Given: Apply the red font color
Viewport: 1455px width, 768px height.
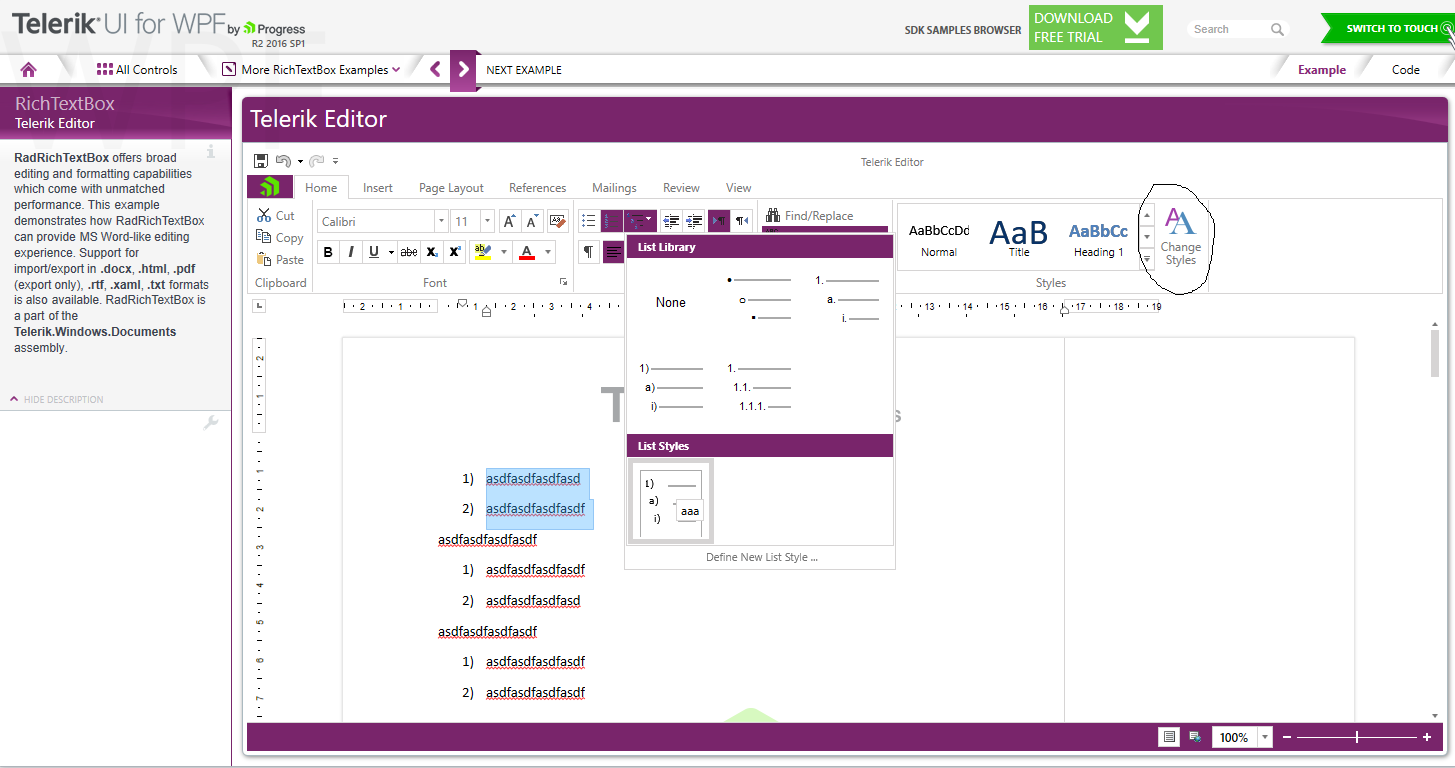Looking at the screenshot, I should pos(527,252).
